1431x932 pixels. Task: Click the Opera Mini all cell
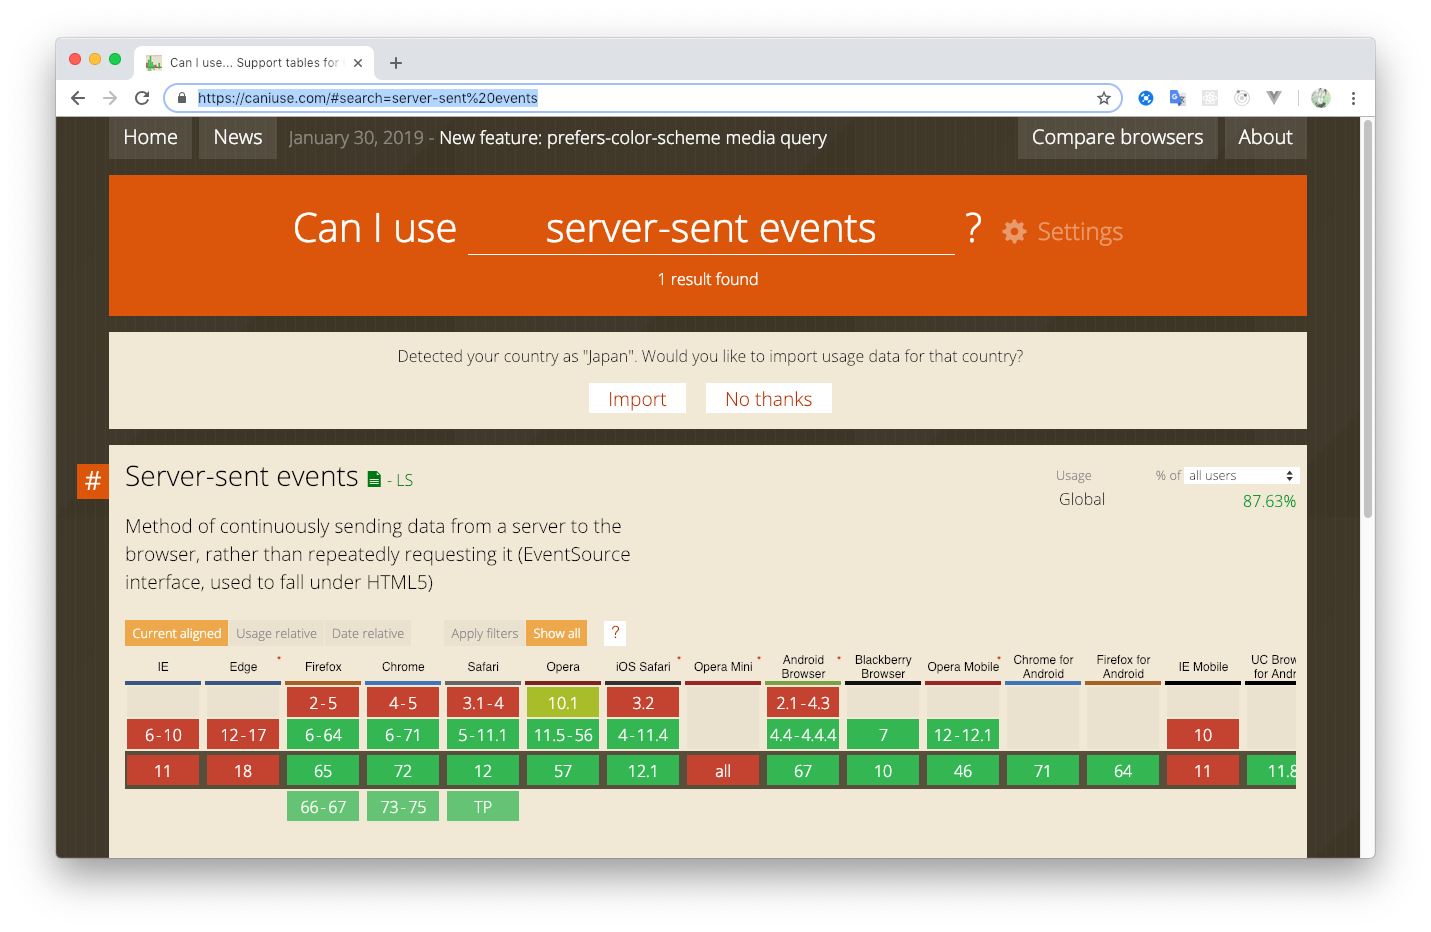pyautogui.click(x=723, y=771)
